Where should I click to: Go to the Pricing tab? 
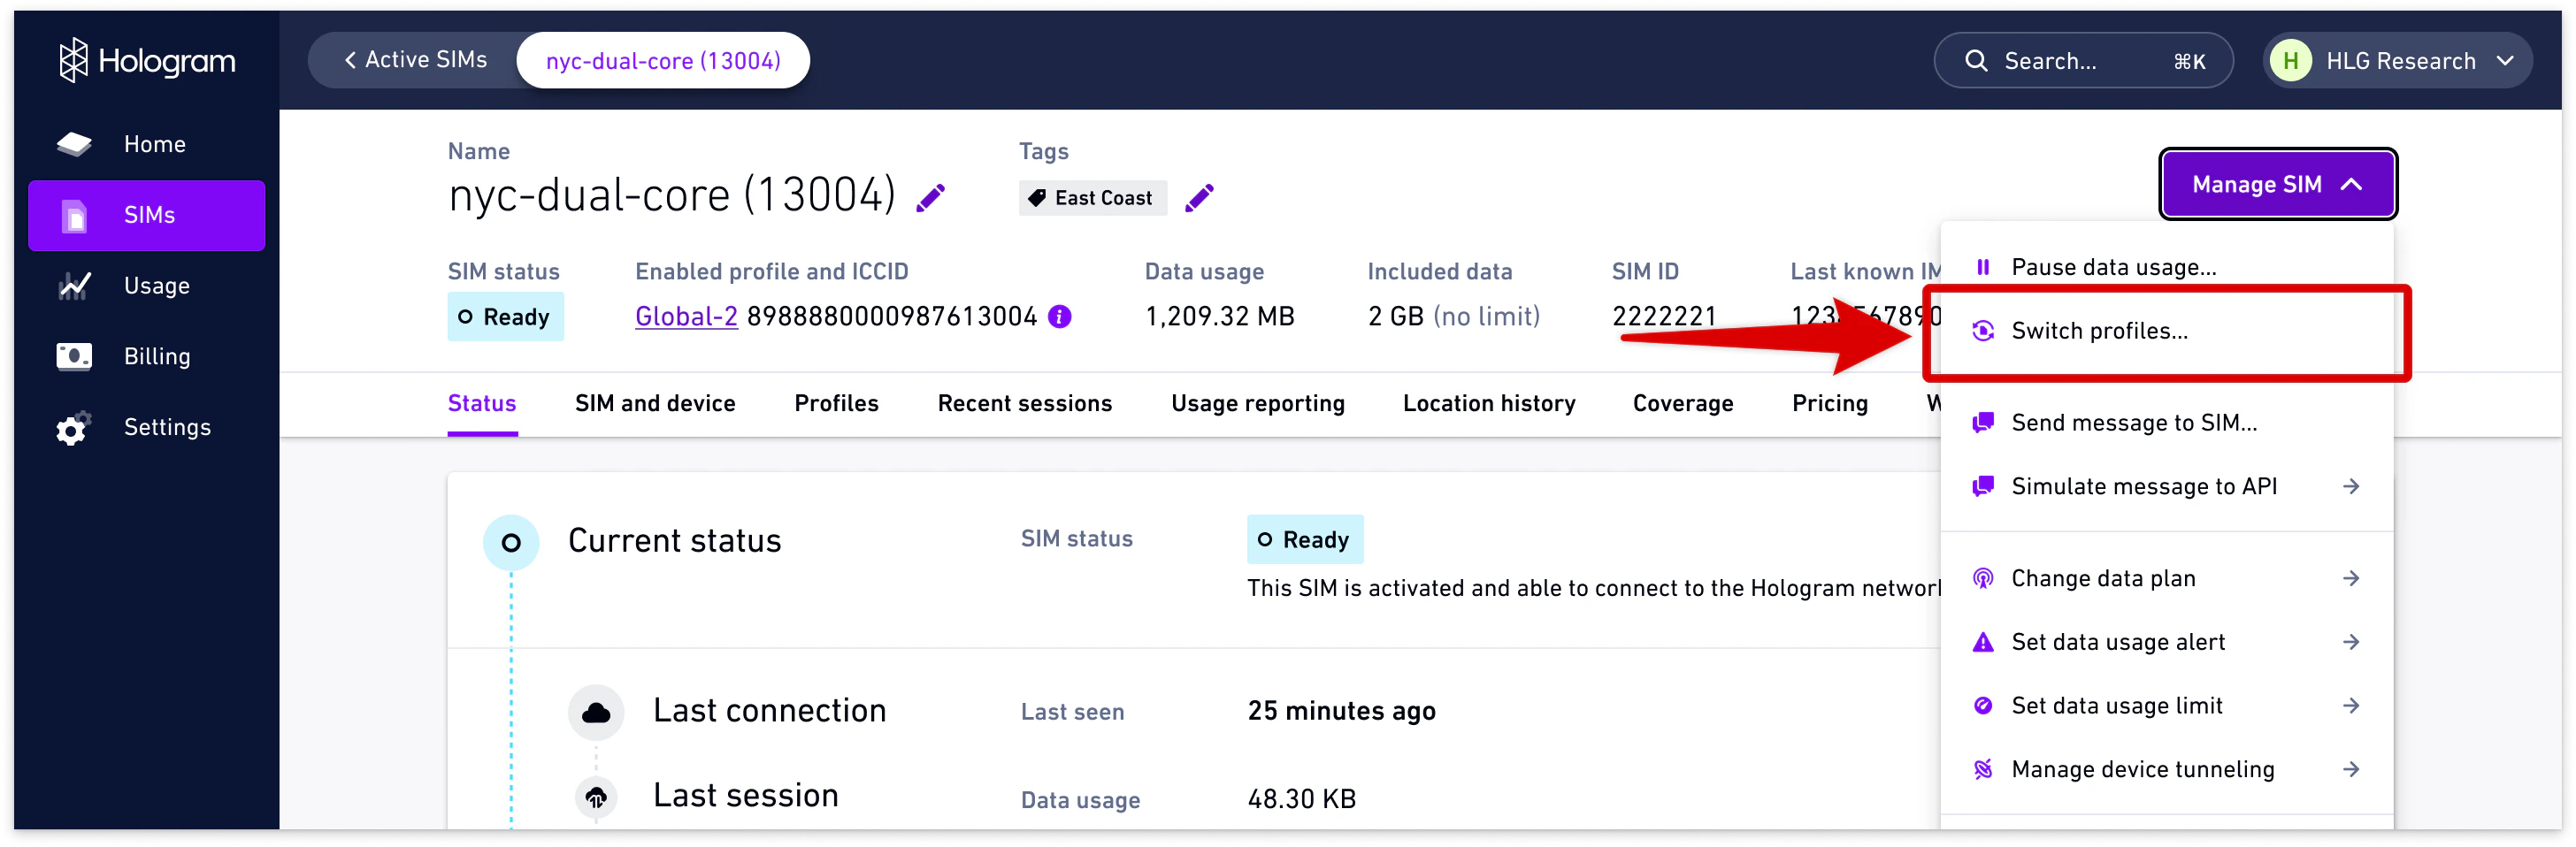(1830, 404)
